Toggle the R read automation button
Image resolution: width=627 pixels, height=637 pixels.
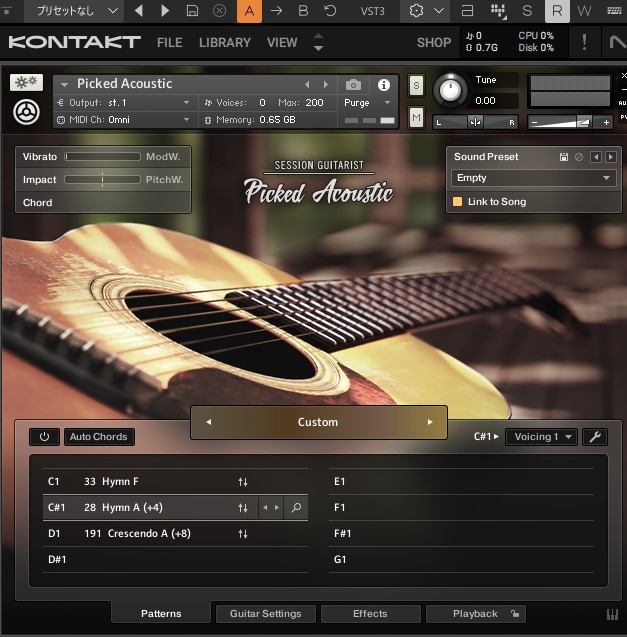pos(557,11)
